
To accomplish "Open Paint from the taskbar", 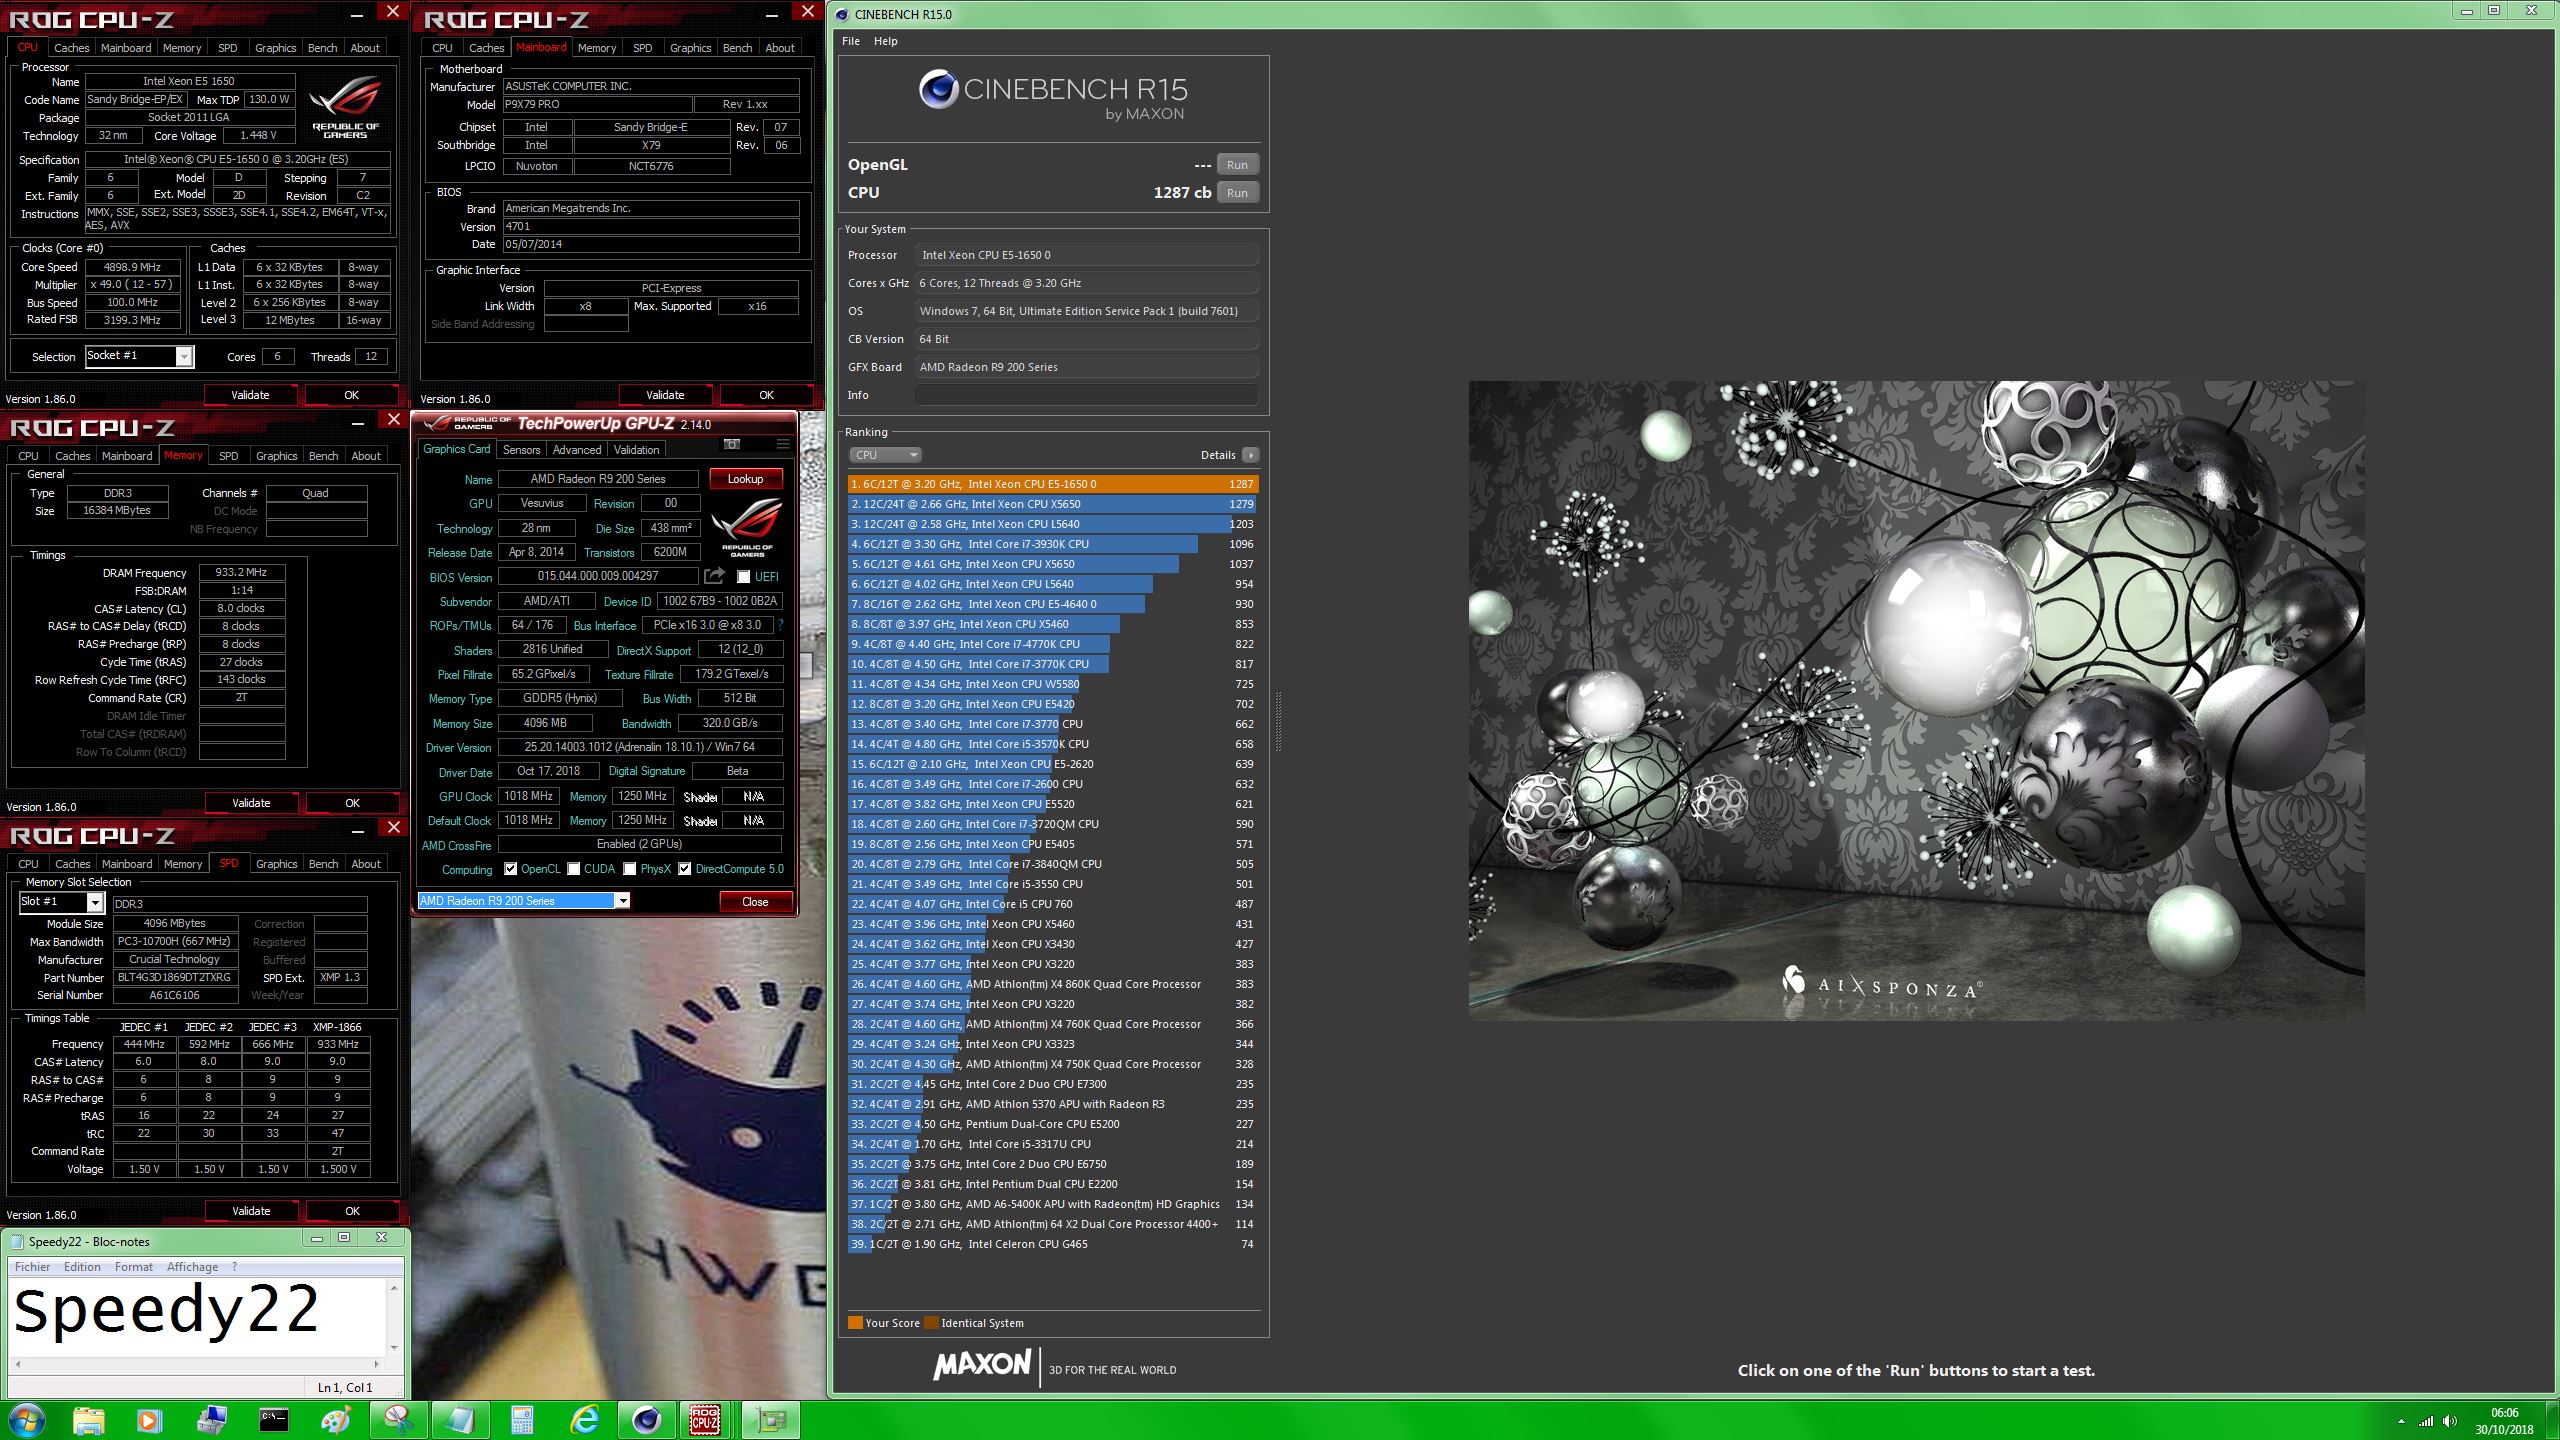I will 336,1420.
